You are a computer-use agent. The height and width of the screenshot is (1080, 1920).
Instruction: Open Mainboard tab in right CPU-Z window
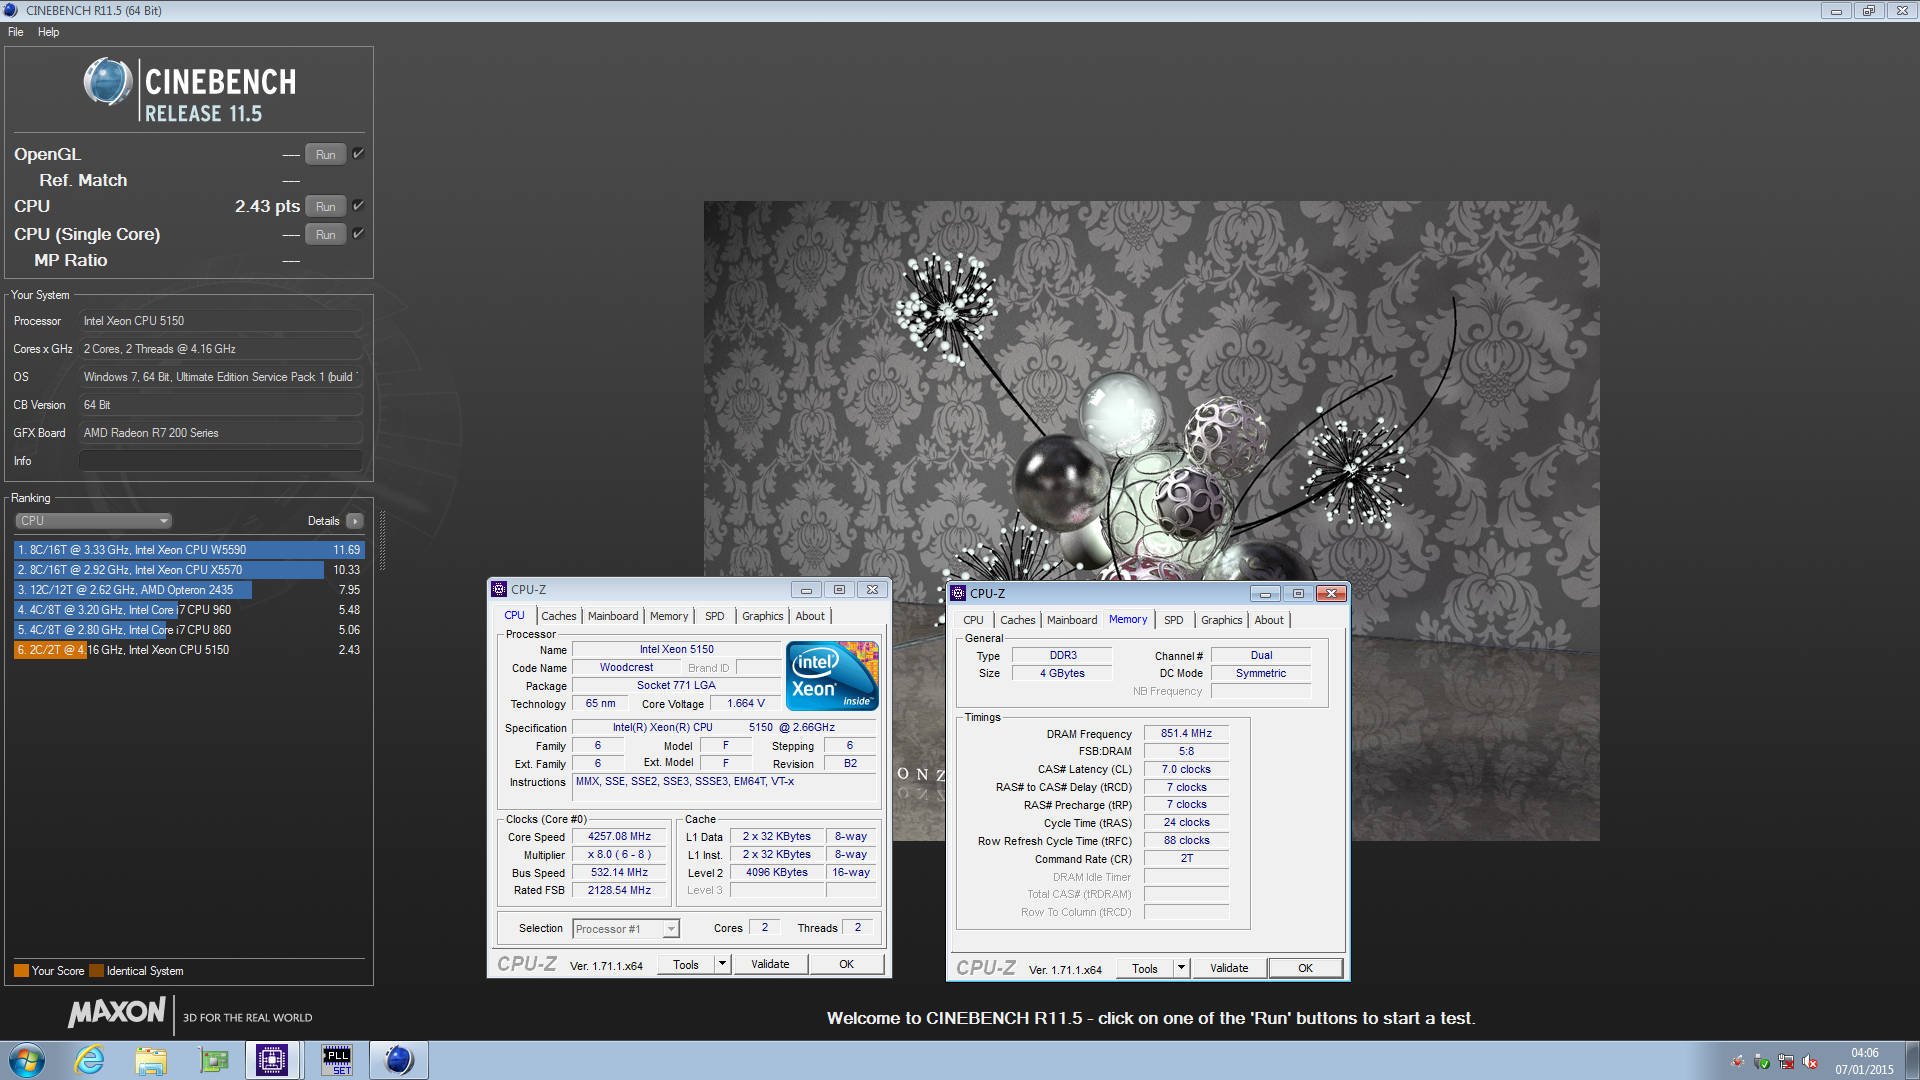click(x=1072, y=620)
